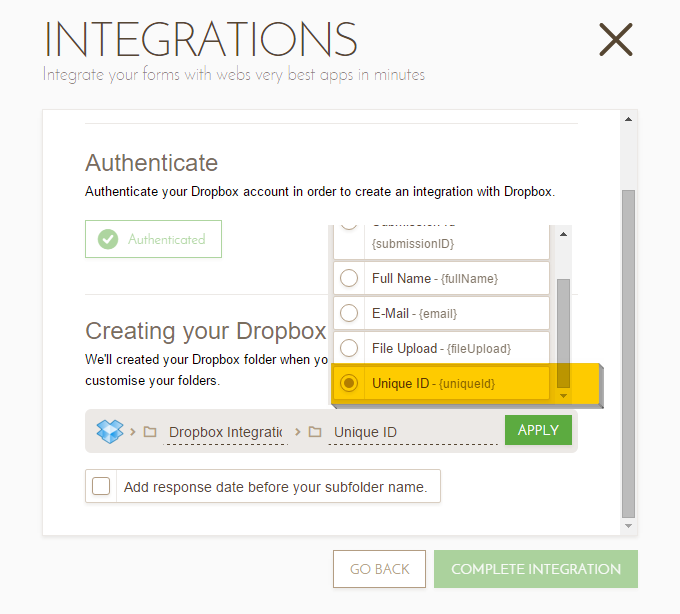Select the Full Name radio option

349,278
